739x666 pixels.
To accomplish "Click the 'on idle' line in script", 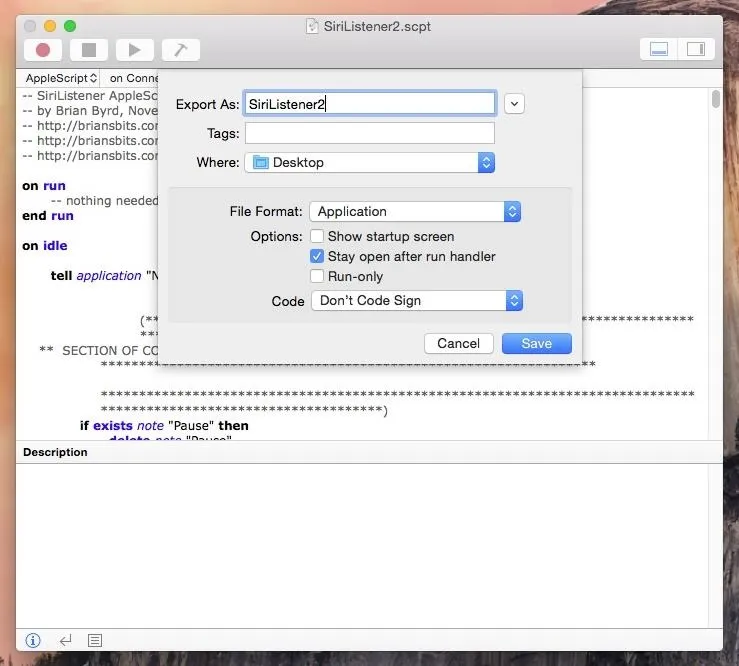I will point(45,246).
